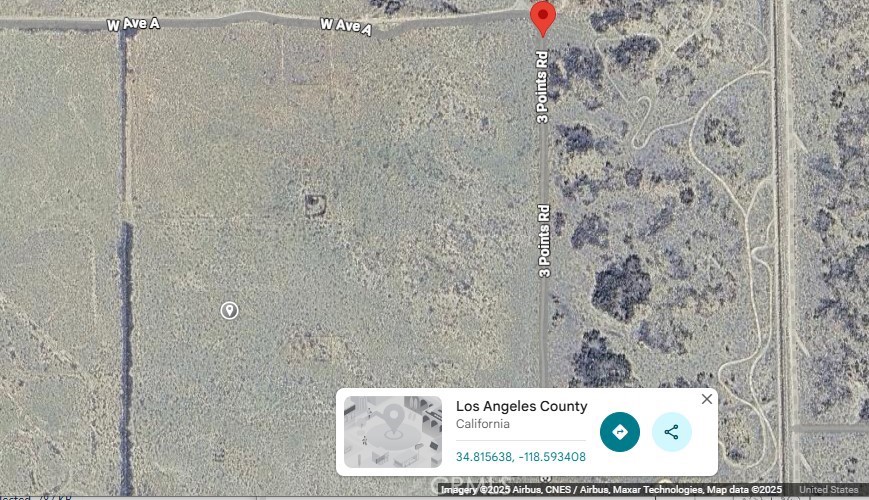Click the lower 3 Points Rd road label
Image resolution: width=869 pixels, height=500 pixels.
(x=544, y=241)
